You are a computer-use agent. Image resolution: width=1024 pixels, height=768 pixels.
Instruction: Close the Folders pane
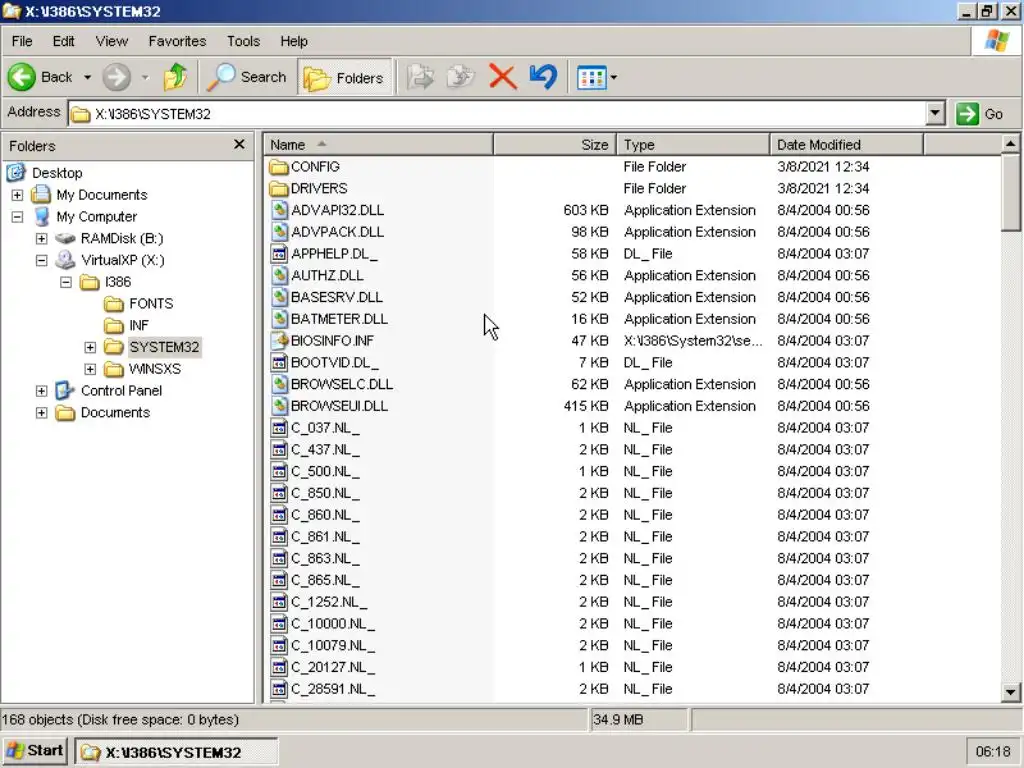coord(239,144)
